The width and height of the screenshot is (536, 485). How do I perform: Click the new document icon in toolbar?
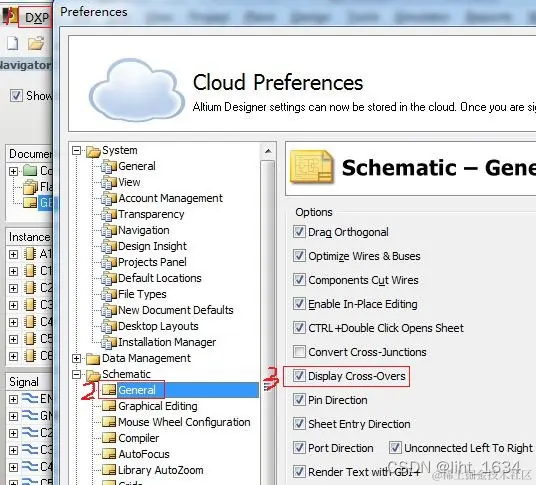tap(13, 43)
